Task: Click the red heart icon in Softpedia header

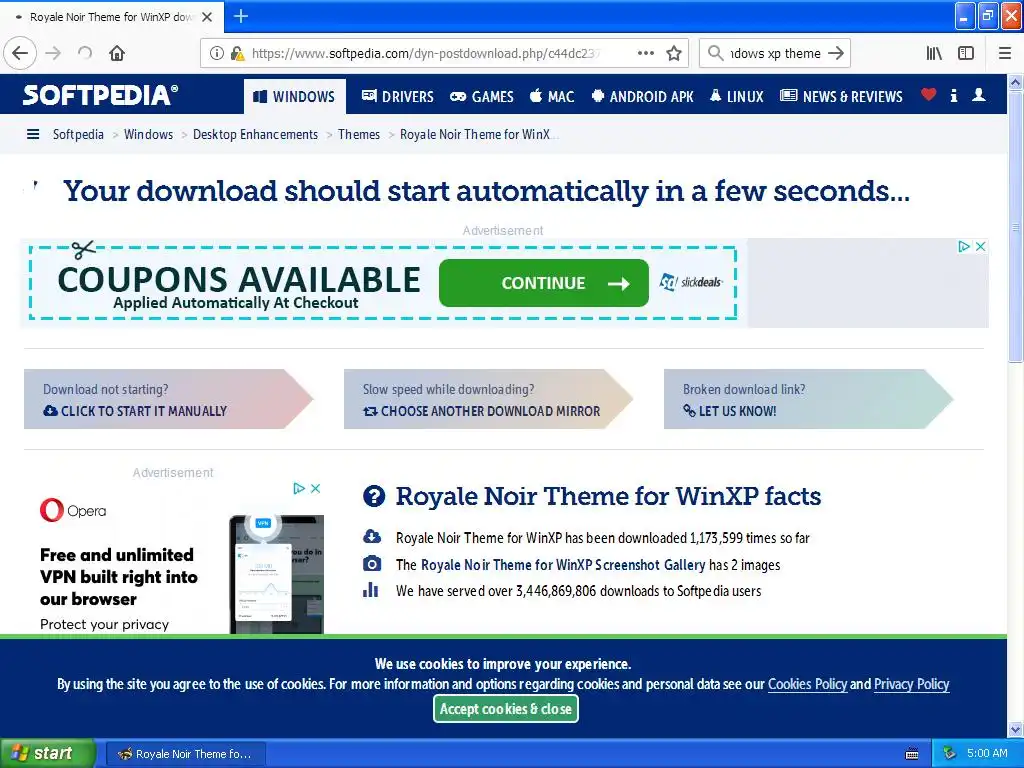Action: click(x=928, y=95)
